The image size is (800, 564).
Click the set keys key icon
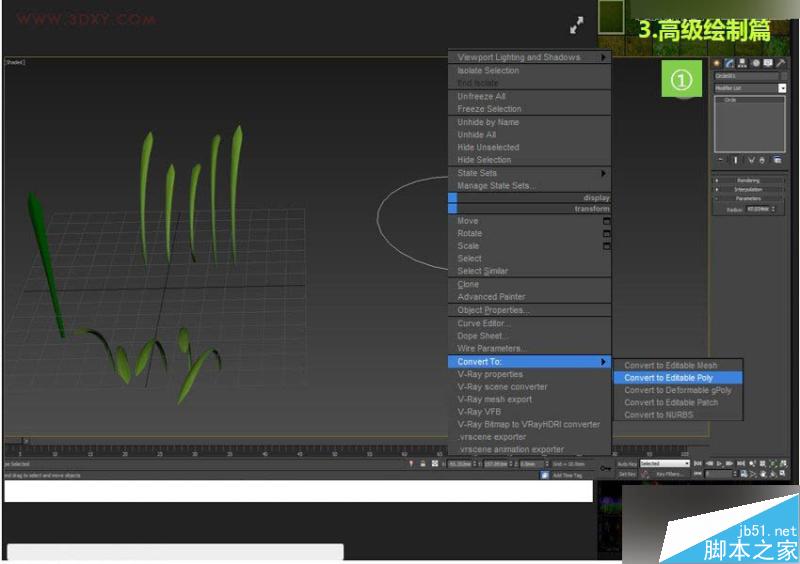point(605,469)
